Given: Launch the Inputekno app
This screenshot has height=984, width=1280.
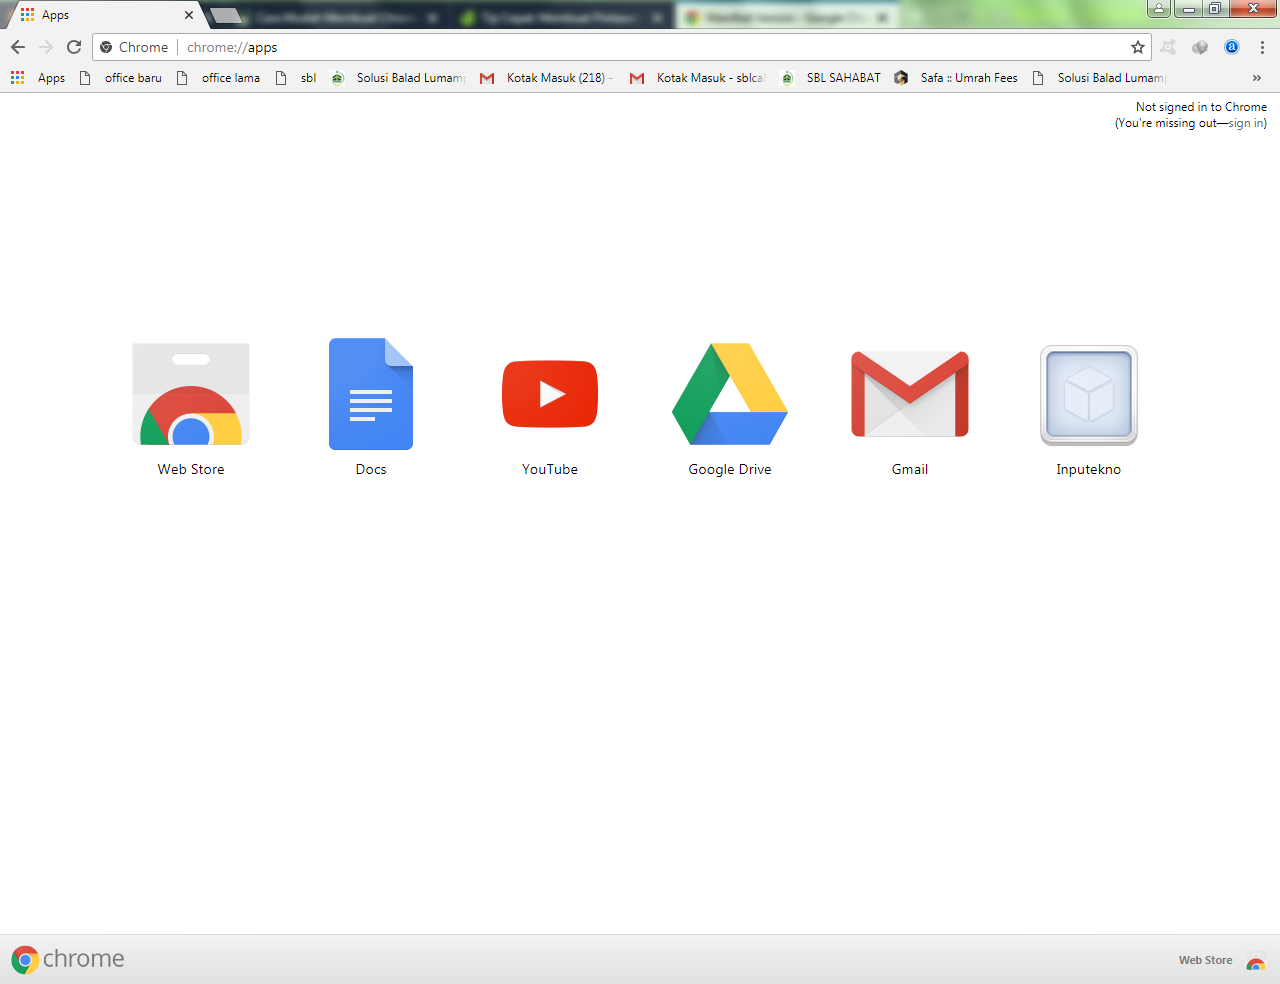Looking at the screenshot, I should 1089,395.
